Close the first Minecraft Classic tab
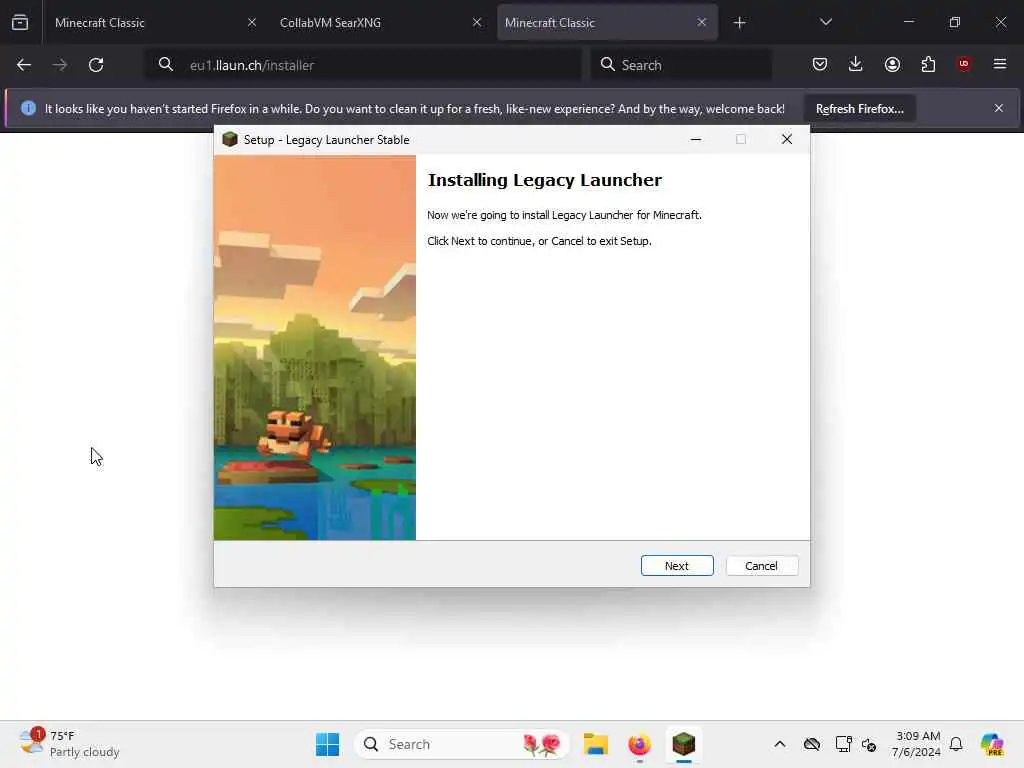The height and width of the screenshot is (768, 1024). click(251, 22)
